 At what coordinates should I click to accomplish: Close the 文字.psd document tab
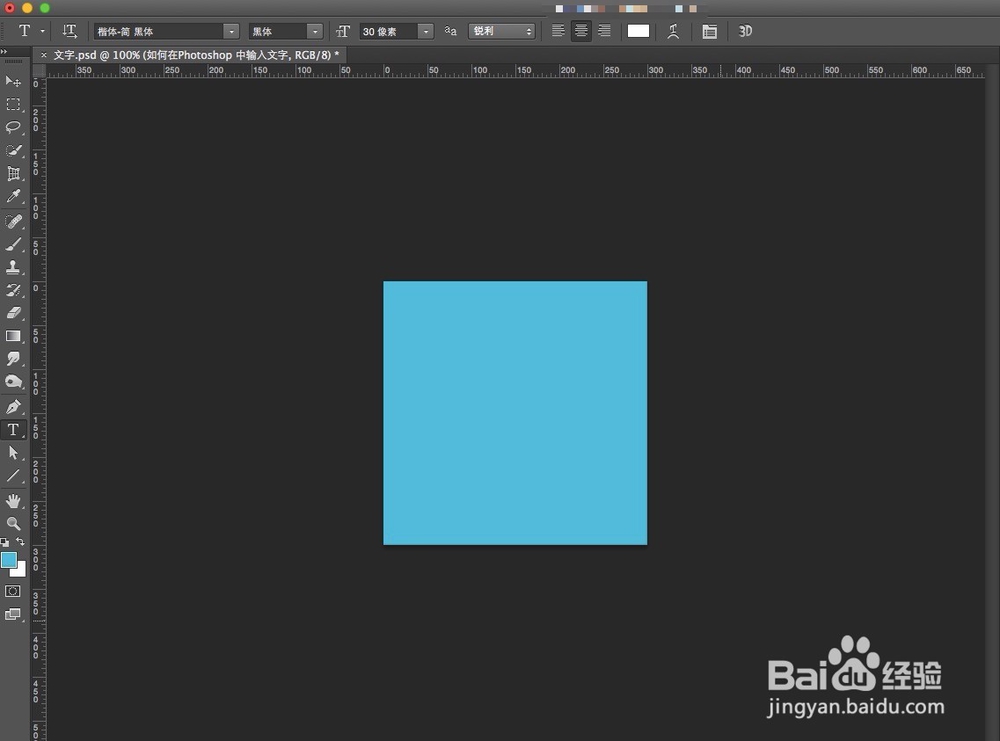(x=43, y=55)
